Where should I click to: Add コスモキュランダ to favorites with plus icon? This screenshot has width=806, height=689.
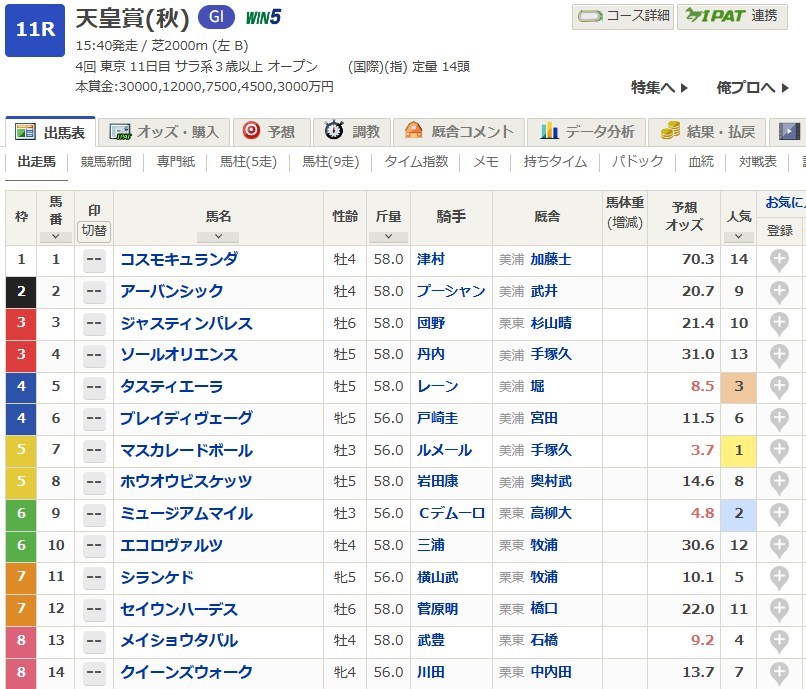[779, 260]
